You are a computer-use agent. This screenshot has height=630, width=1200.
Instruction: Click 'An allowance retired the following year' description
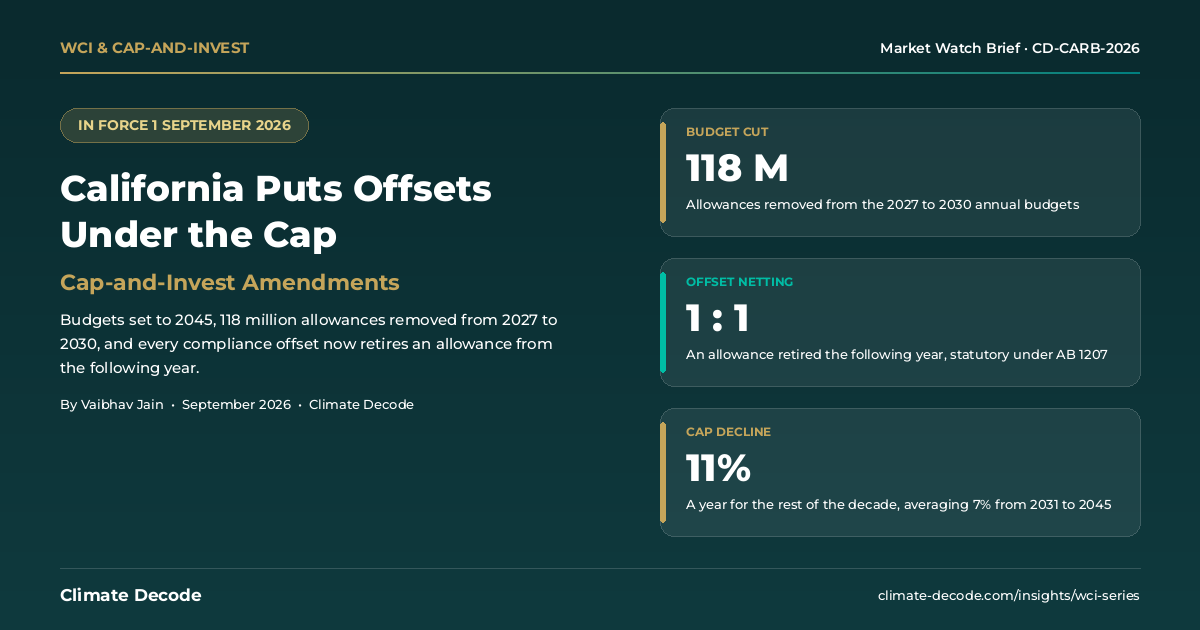[x=896, y=354]
